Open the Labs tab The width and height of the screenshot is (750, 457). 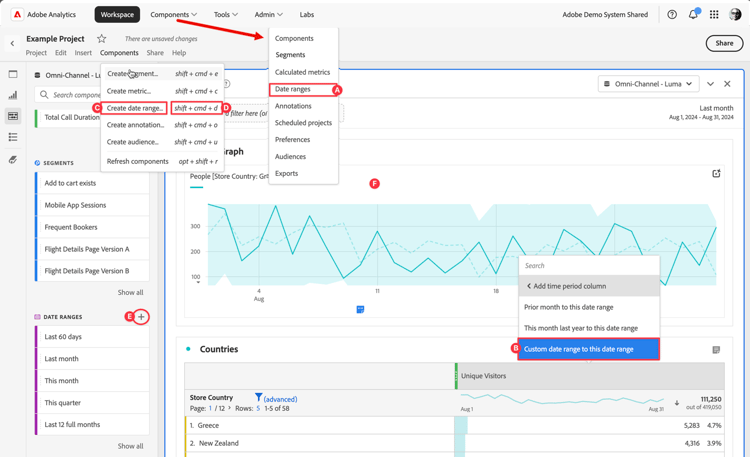(x=307, y=14)
